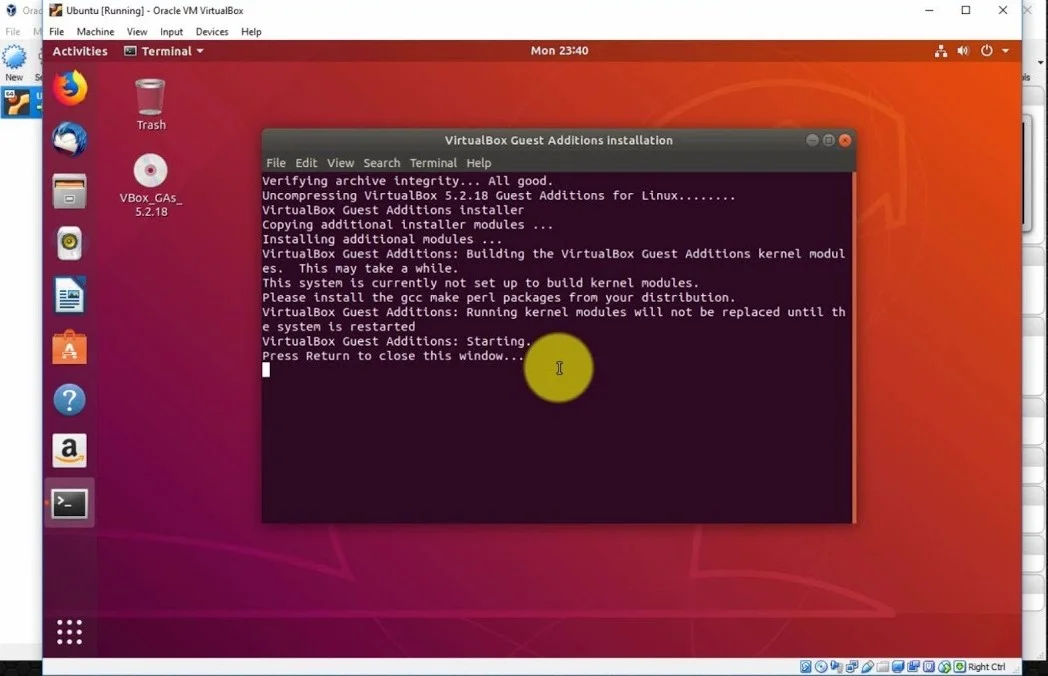
Task: Open the terminal window Help menu
Action: pyautogui.click(x=479, y=162)
